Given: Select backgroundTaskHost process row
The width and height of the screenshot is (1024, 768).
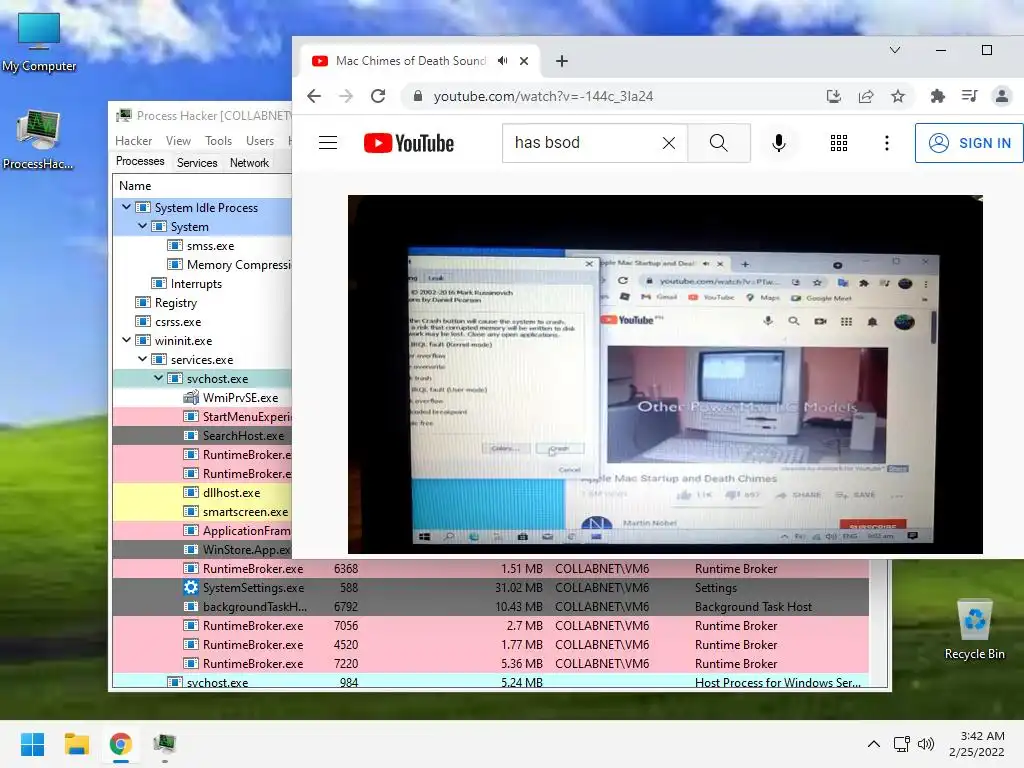Looking at the screenshot, I should click(x=491, y=606).
